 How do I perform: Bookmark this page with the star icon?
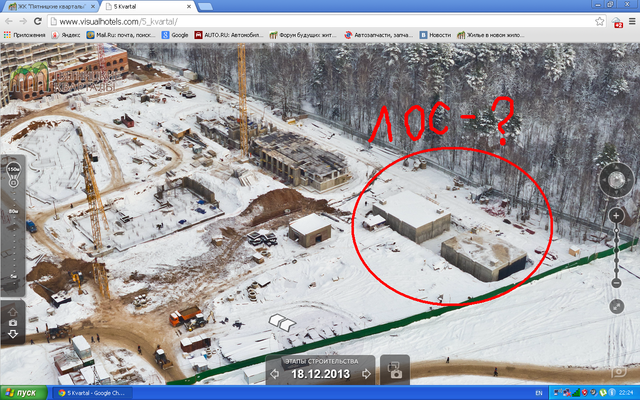click(x=599, y=21)
